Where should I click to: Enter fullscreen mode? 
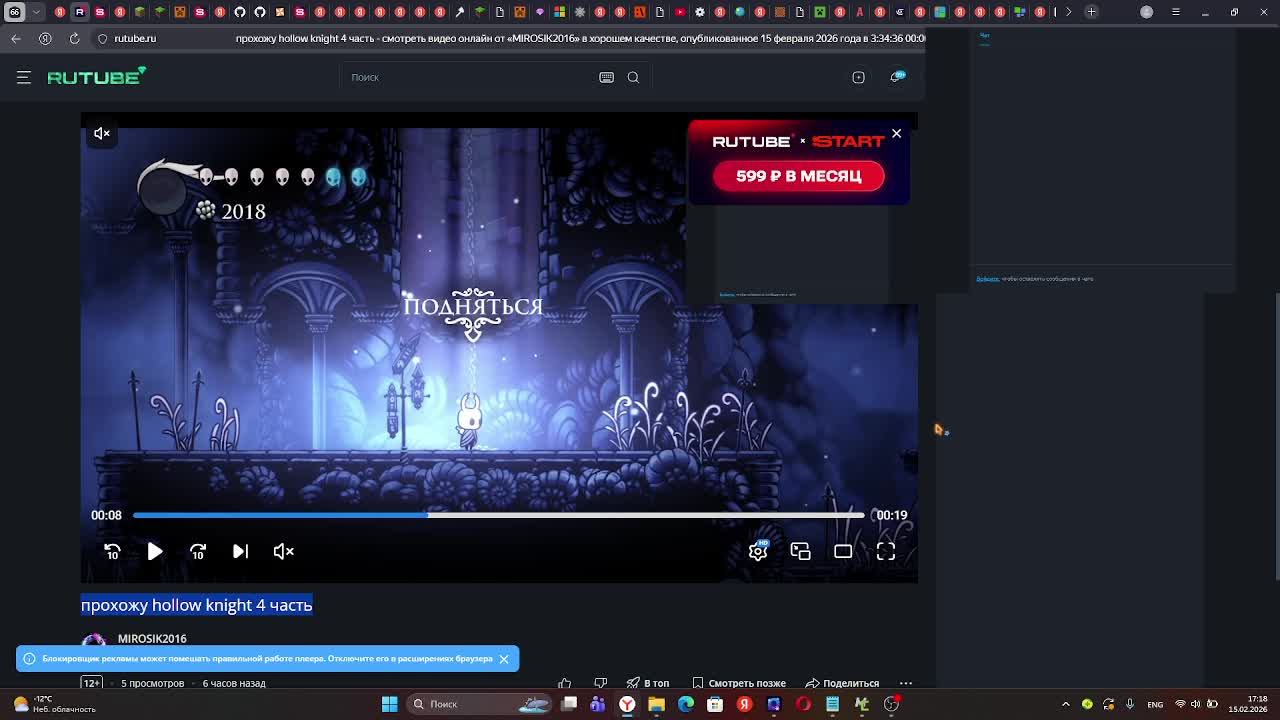click(886, 551)
